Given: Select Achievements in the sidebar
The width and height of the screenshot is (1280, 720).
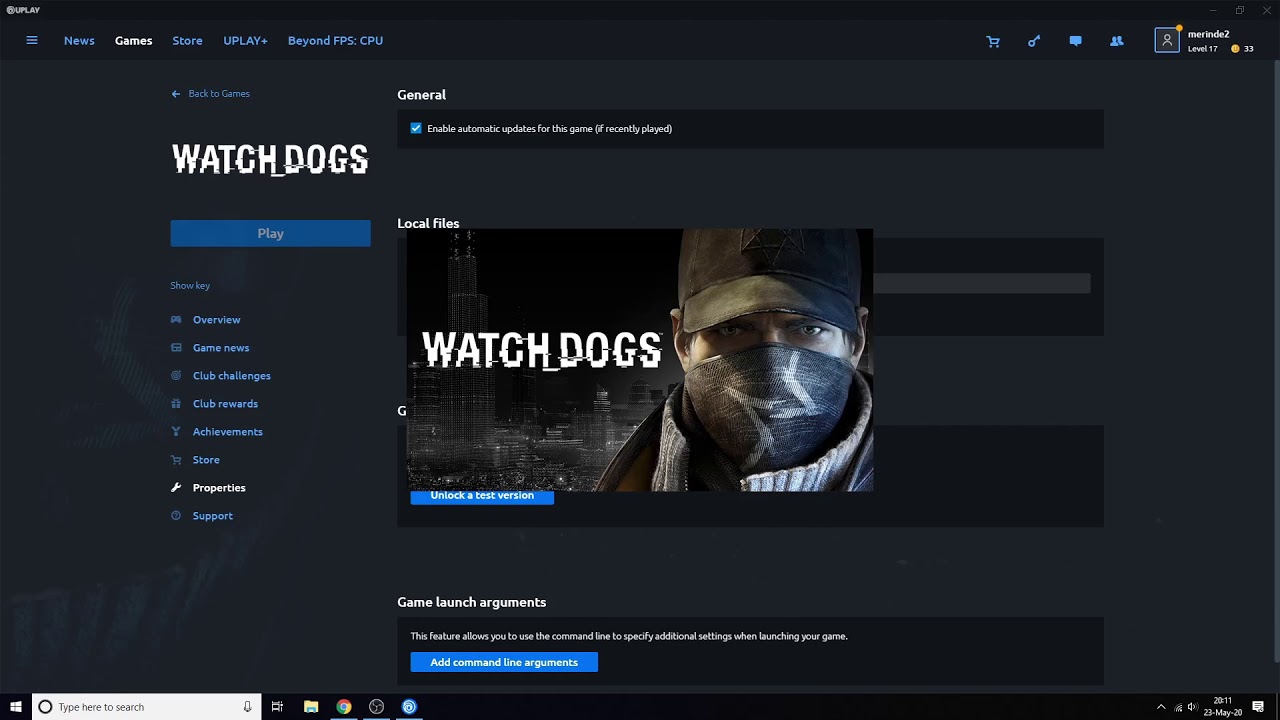Looking at the screenshot, I should (x=228, y=432).
